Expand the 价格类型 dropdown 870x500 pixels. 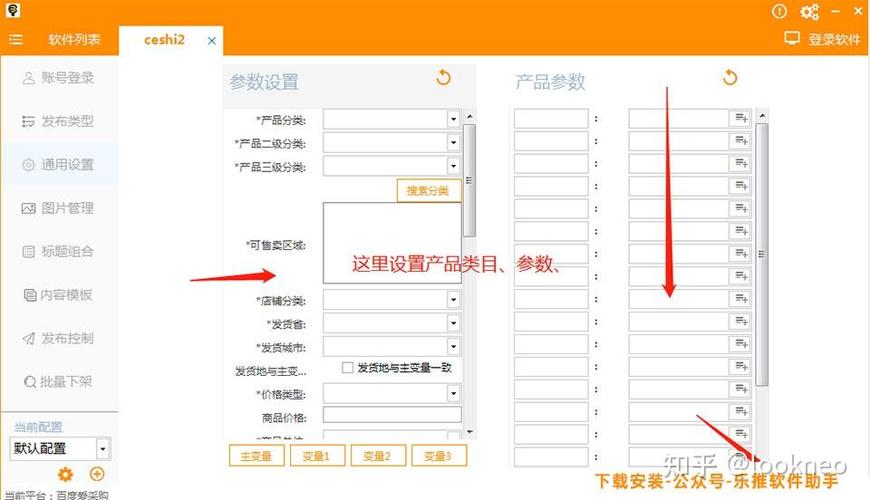pos(453,393)
